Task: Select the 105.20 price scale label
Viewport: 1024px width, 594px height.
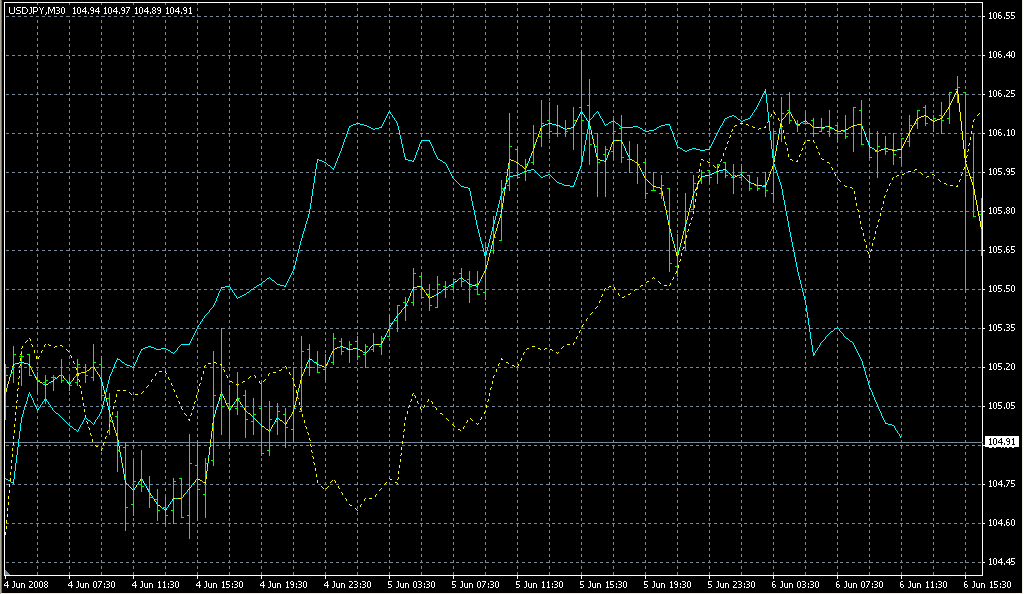Action: click(1001, 367)
